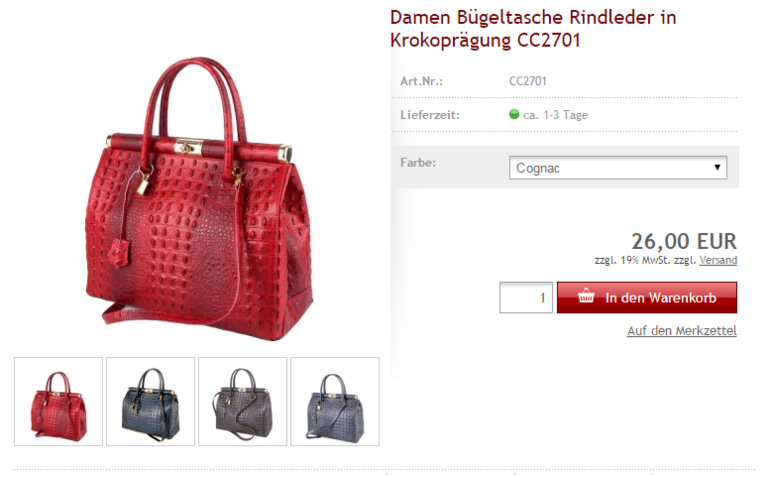
Task: Click the Farbe label
Action: click(418, 163)
